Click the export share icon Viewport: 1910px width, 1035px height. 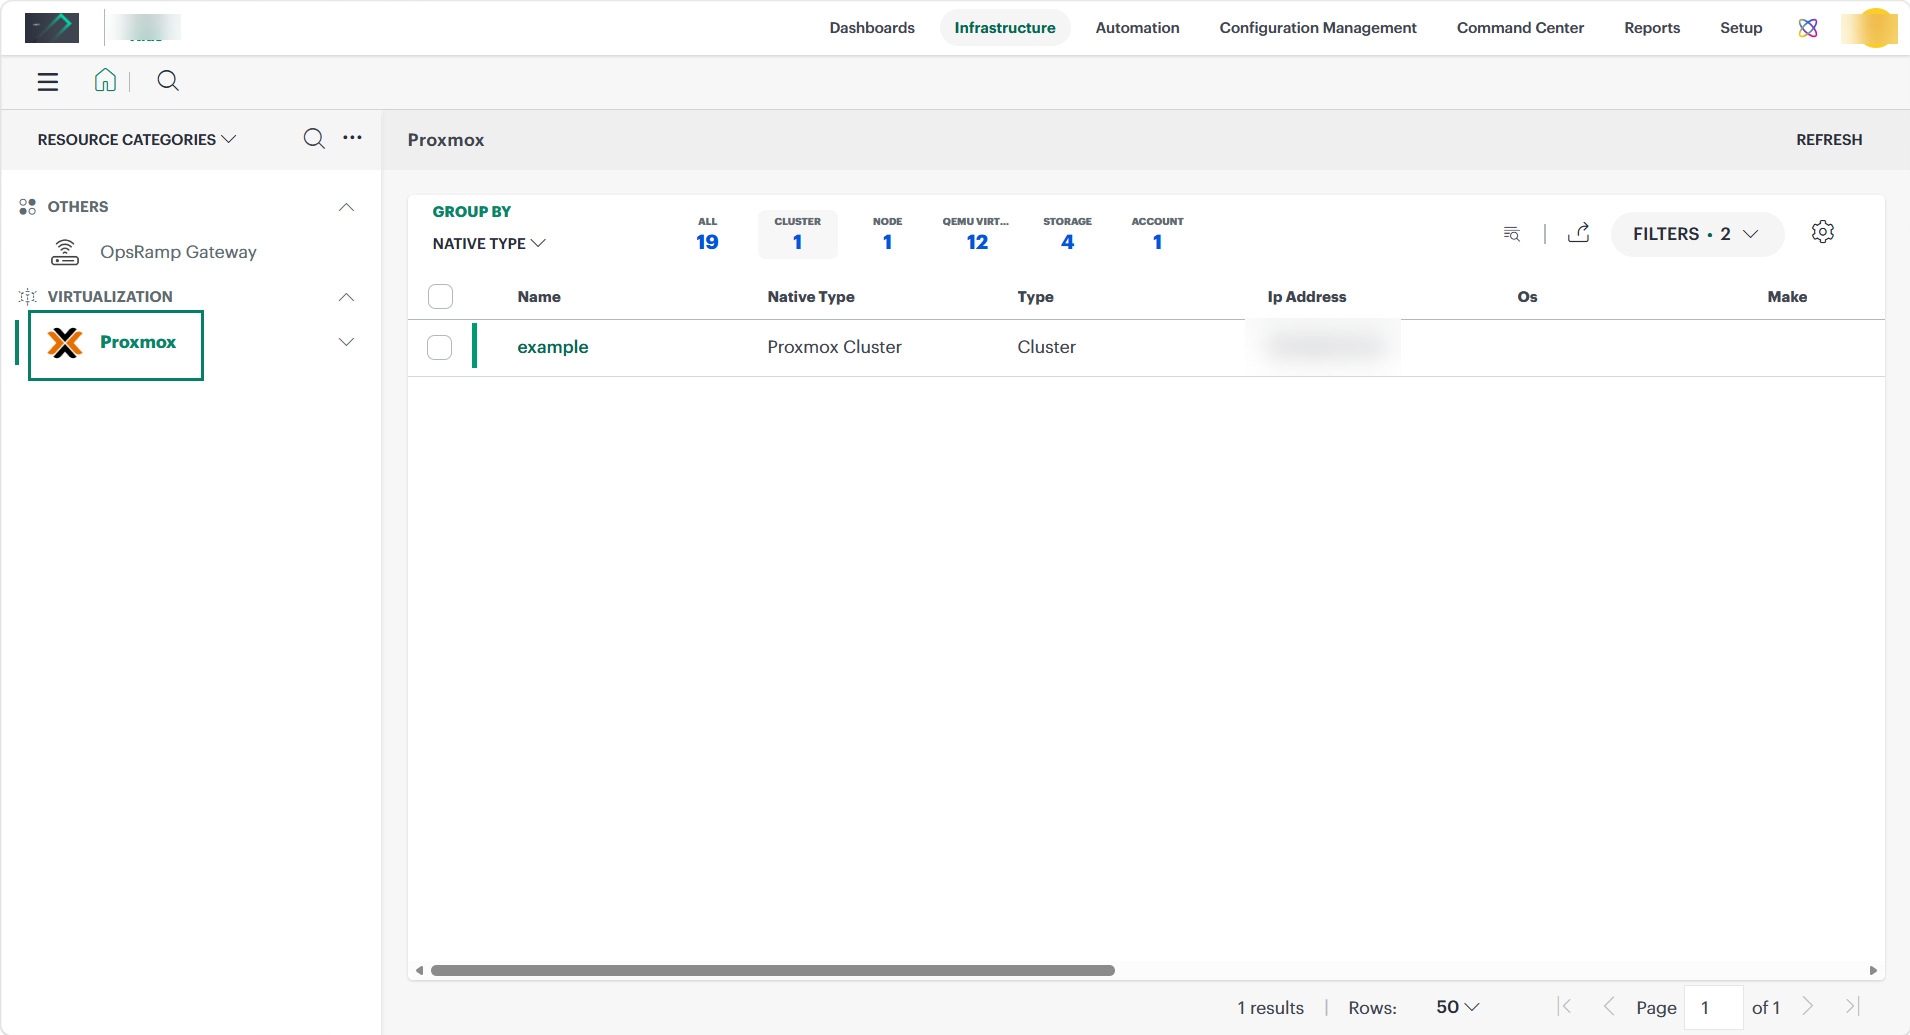[1579, 233]
